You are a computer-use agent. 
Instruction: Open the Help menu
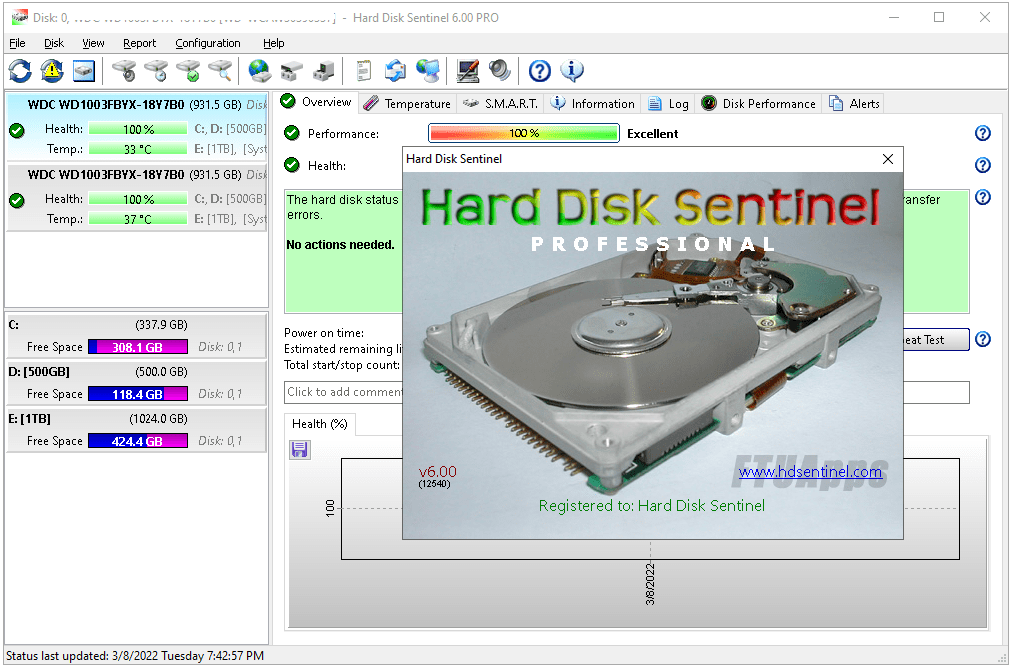coord(273,43)
